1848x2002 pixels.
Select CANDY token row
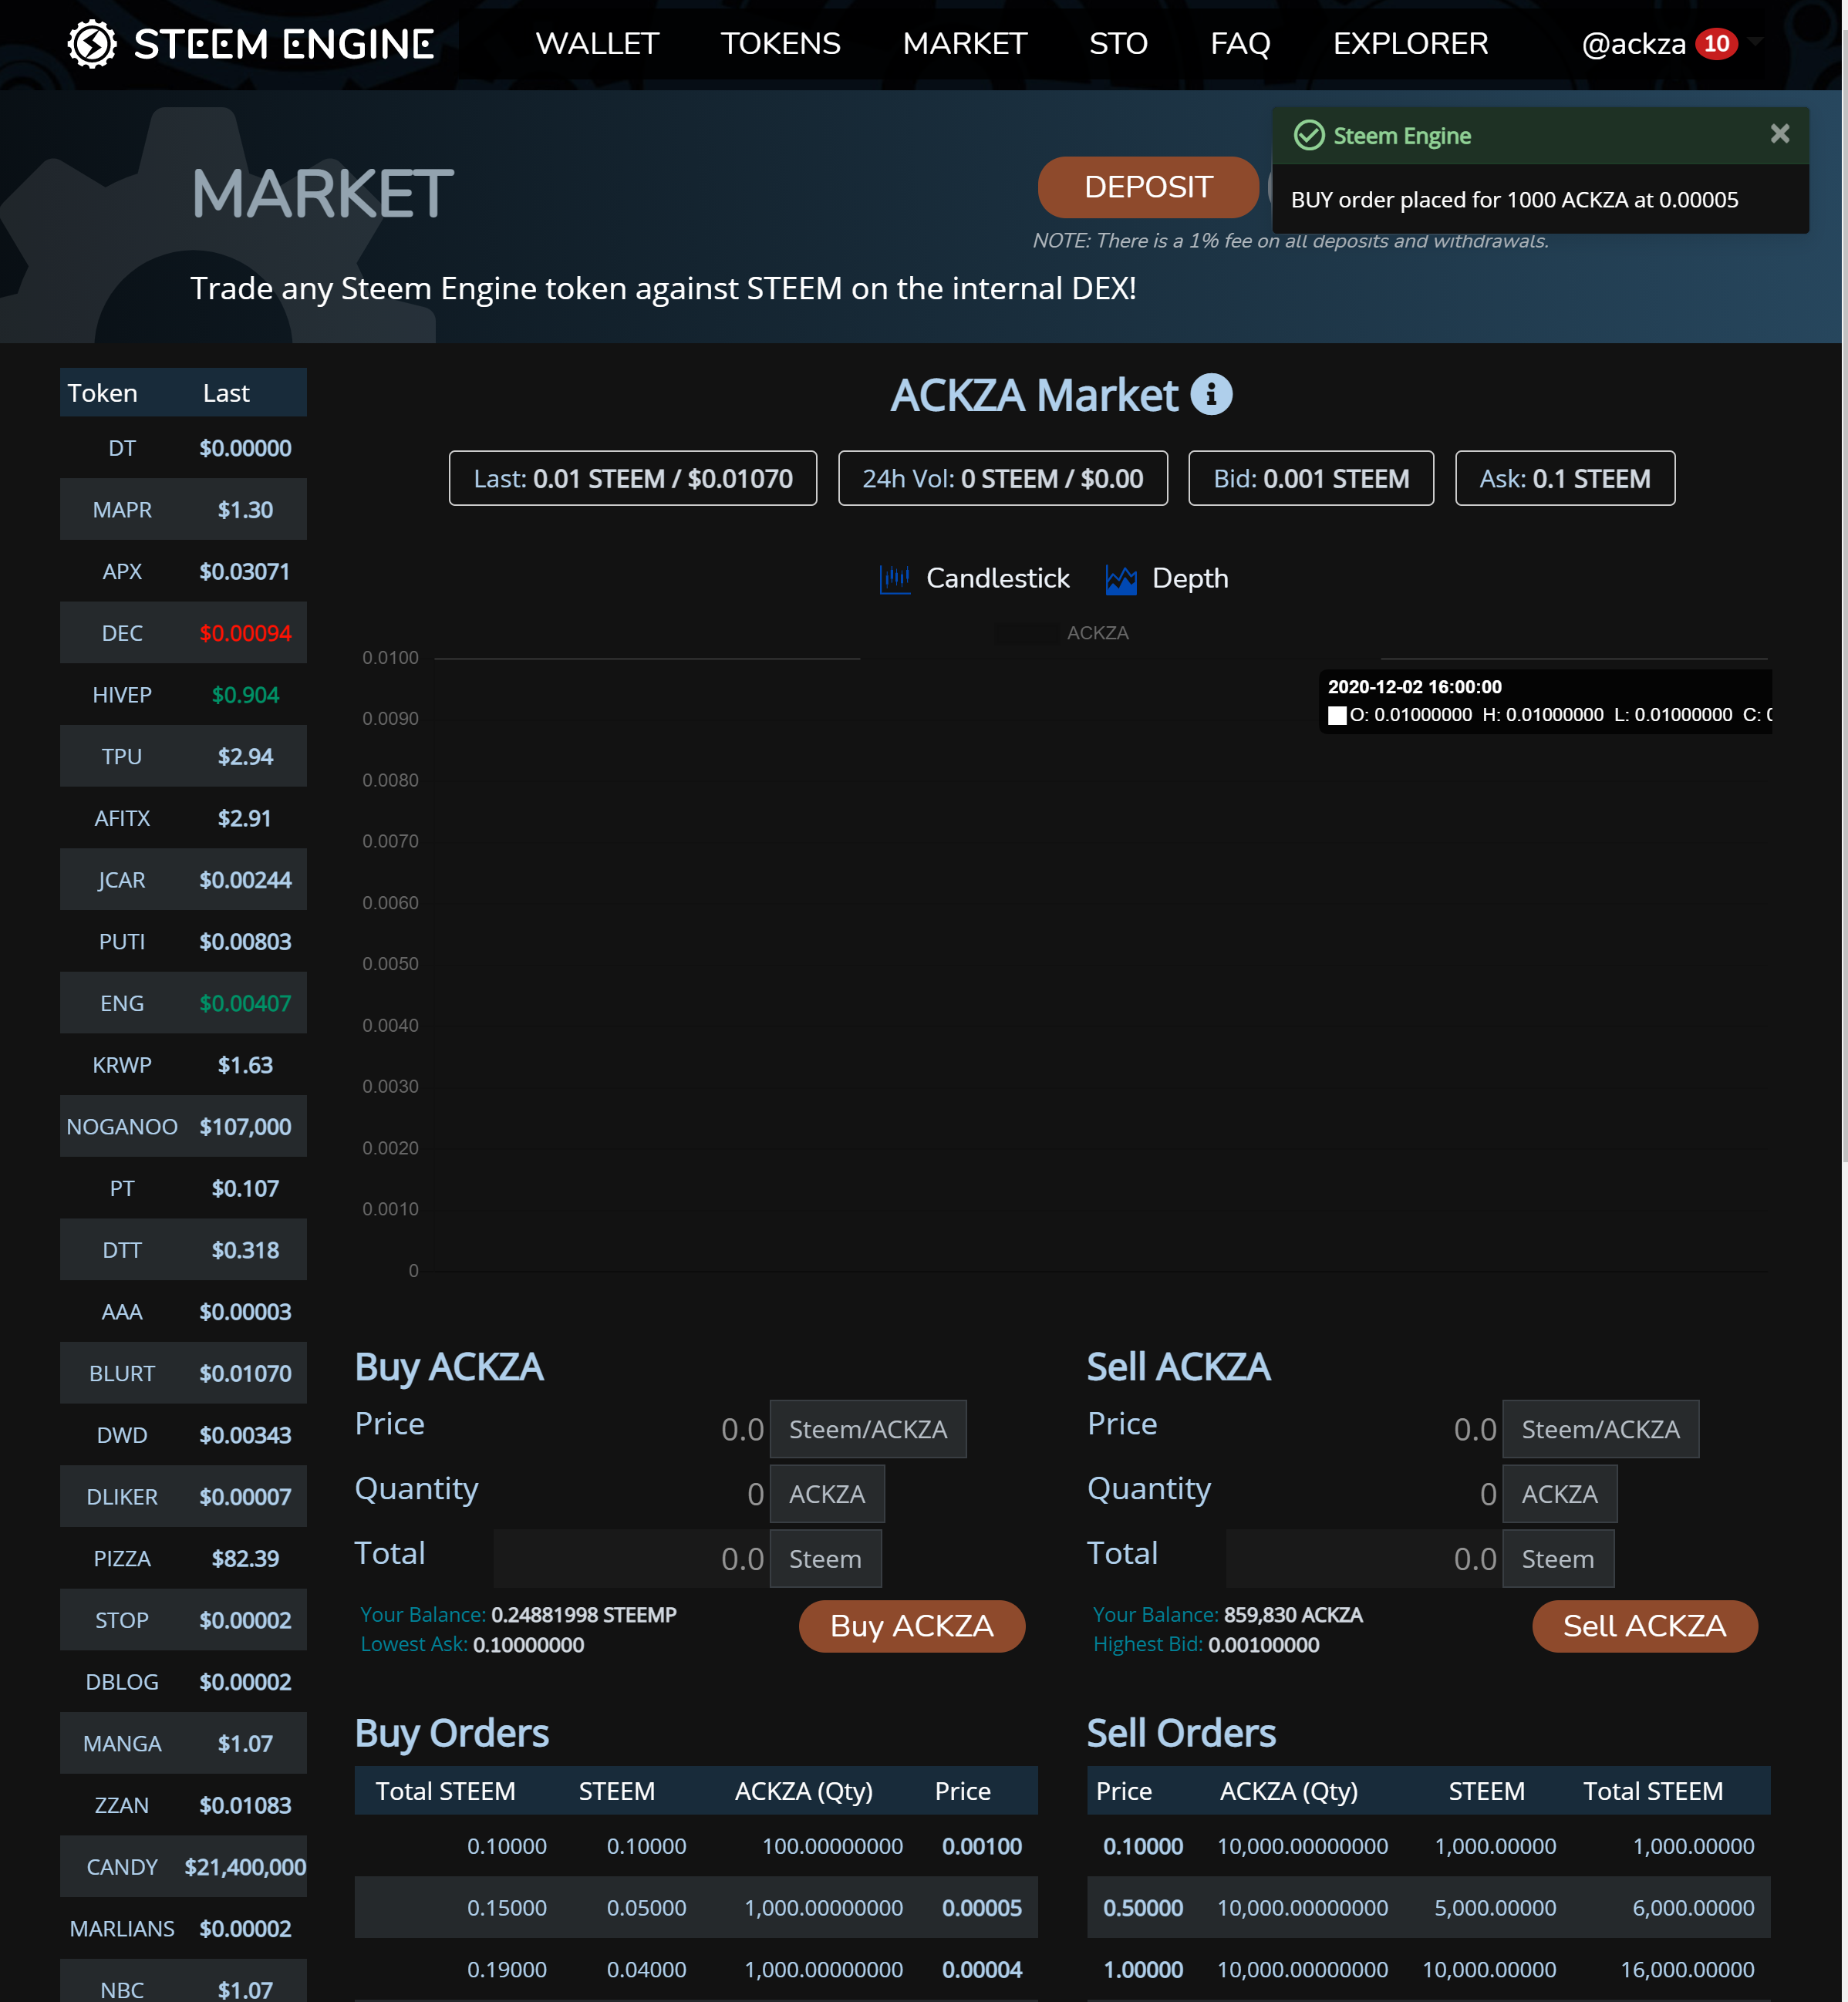(183, 1867)
